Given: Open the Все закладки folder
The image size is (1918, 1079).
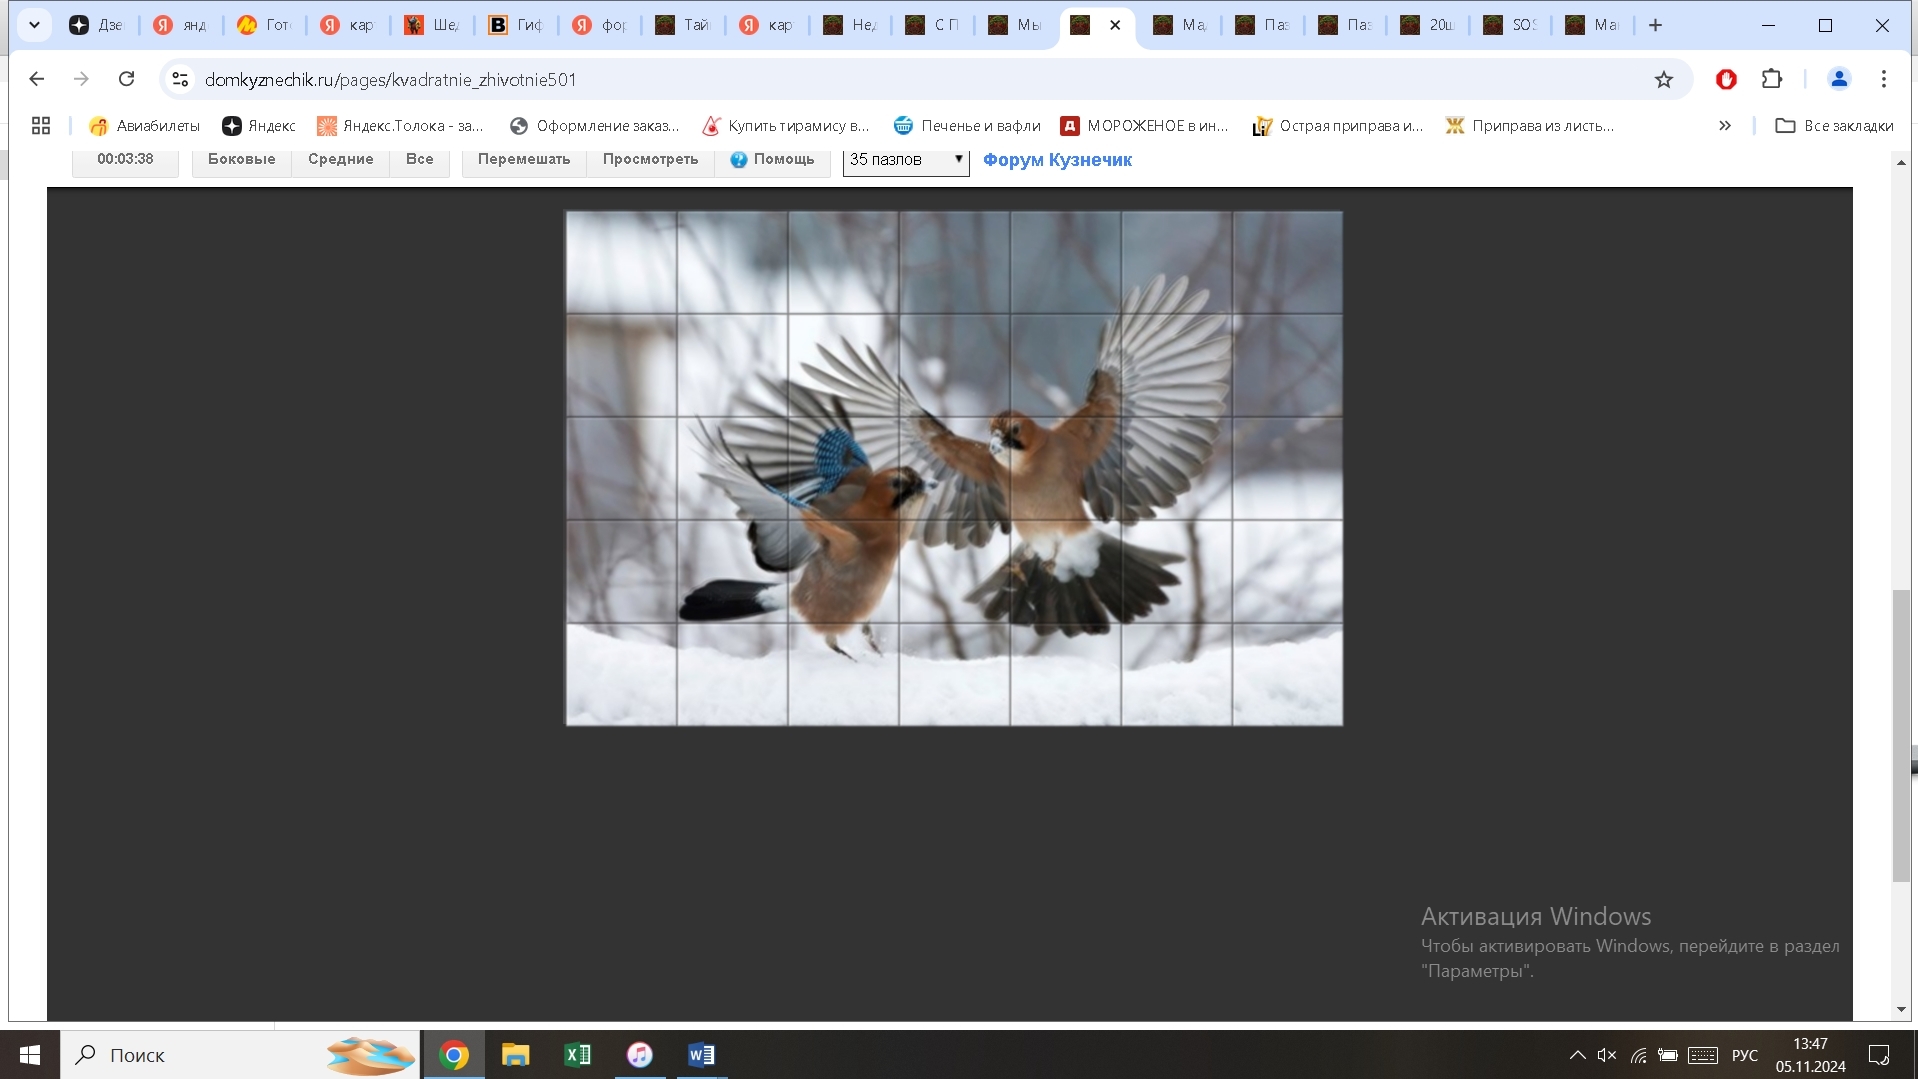Looking at the screenshot, I should pos(1834,125).
